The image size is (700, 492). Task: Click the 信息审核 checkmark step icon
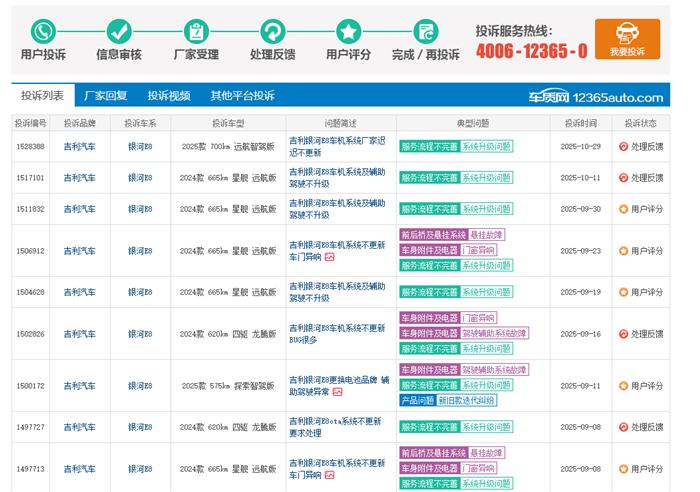click(119, 31)
